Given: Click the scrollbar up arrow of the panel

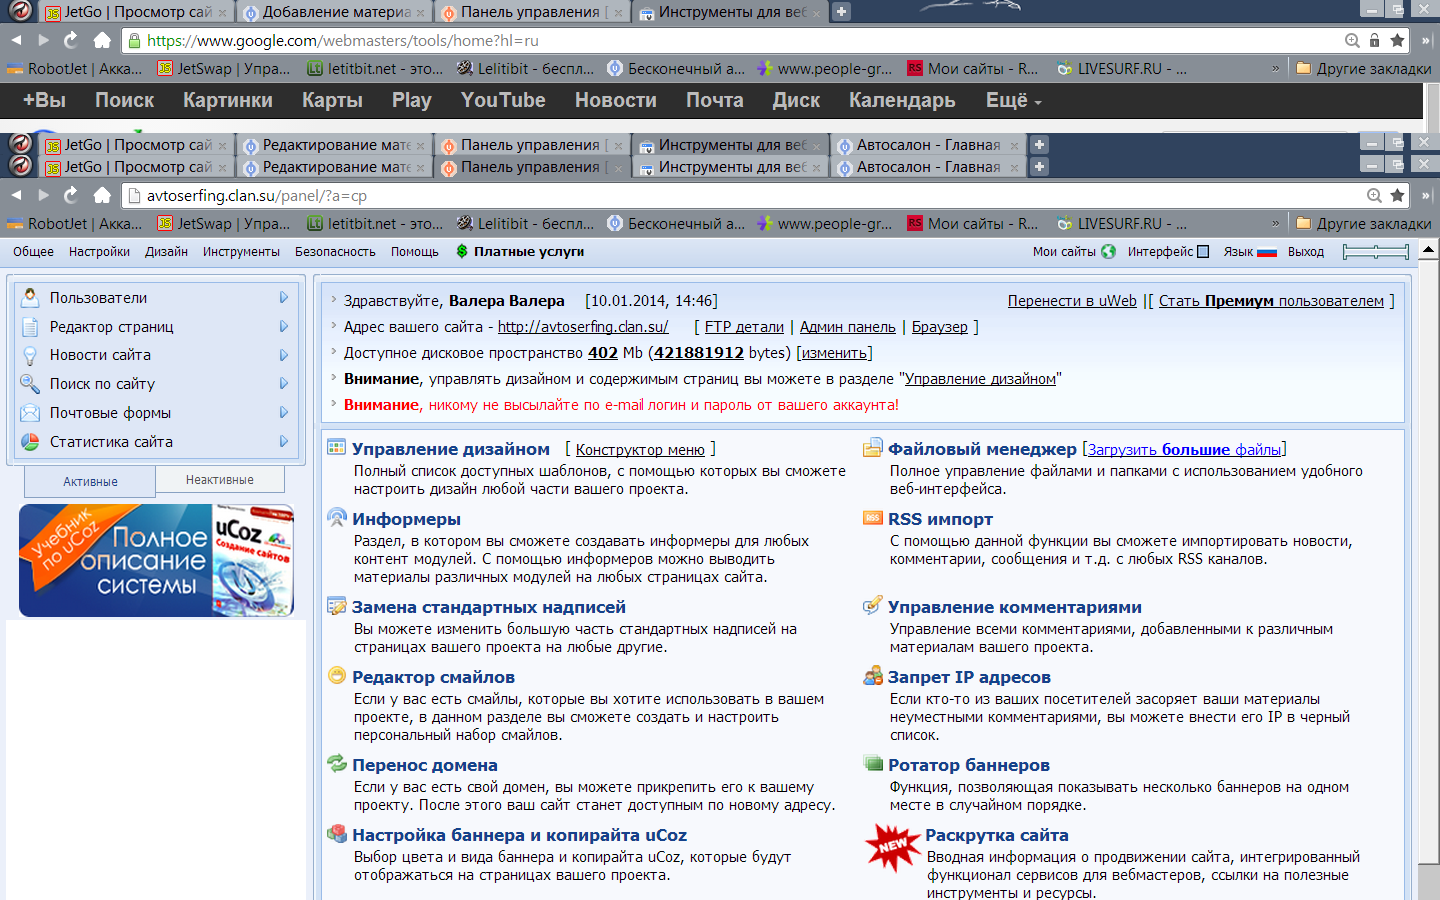Looking at the screenshot, I should tap(1428, 248).
